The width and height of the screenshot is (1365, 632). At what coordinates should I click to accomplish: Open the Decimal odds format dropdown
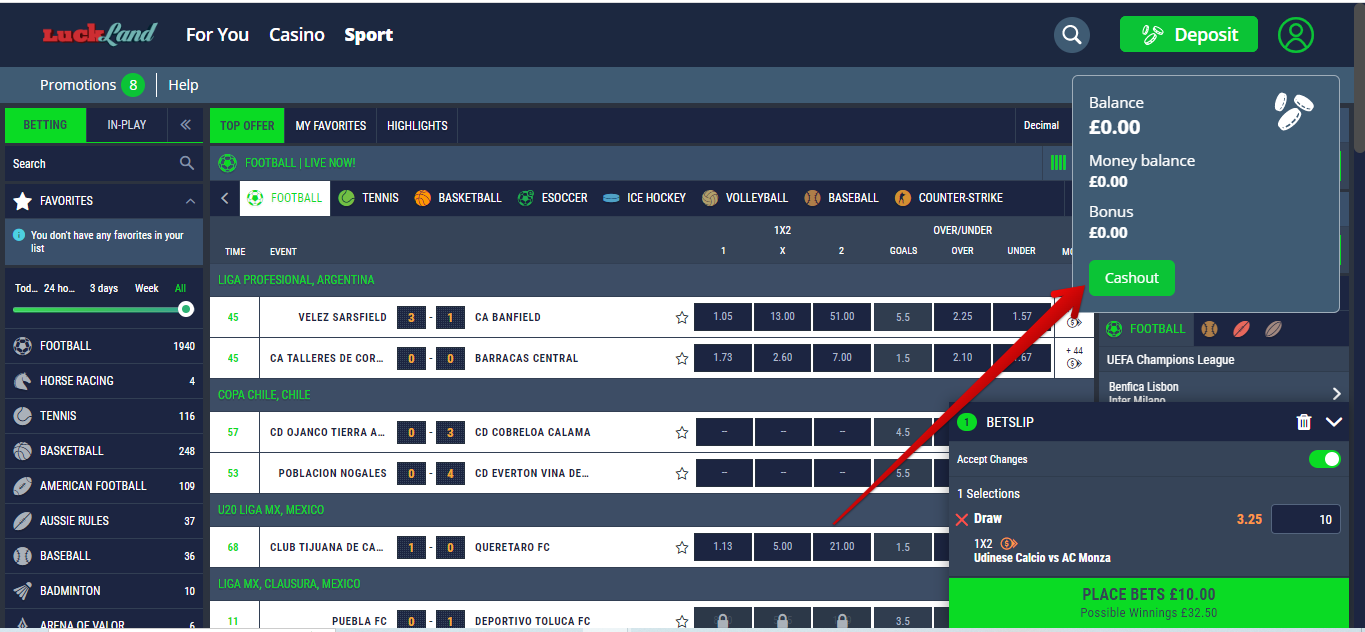pos(1041,125)
